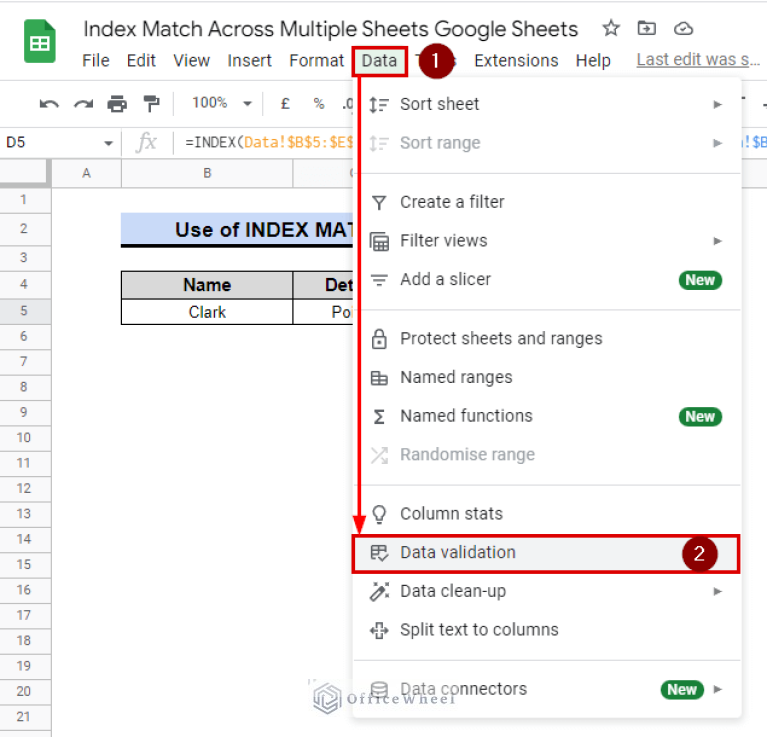Expand the Name box dropdown arrow
Image resolution: width=767 pixels, height=737 pixels.
108,143
